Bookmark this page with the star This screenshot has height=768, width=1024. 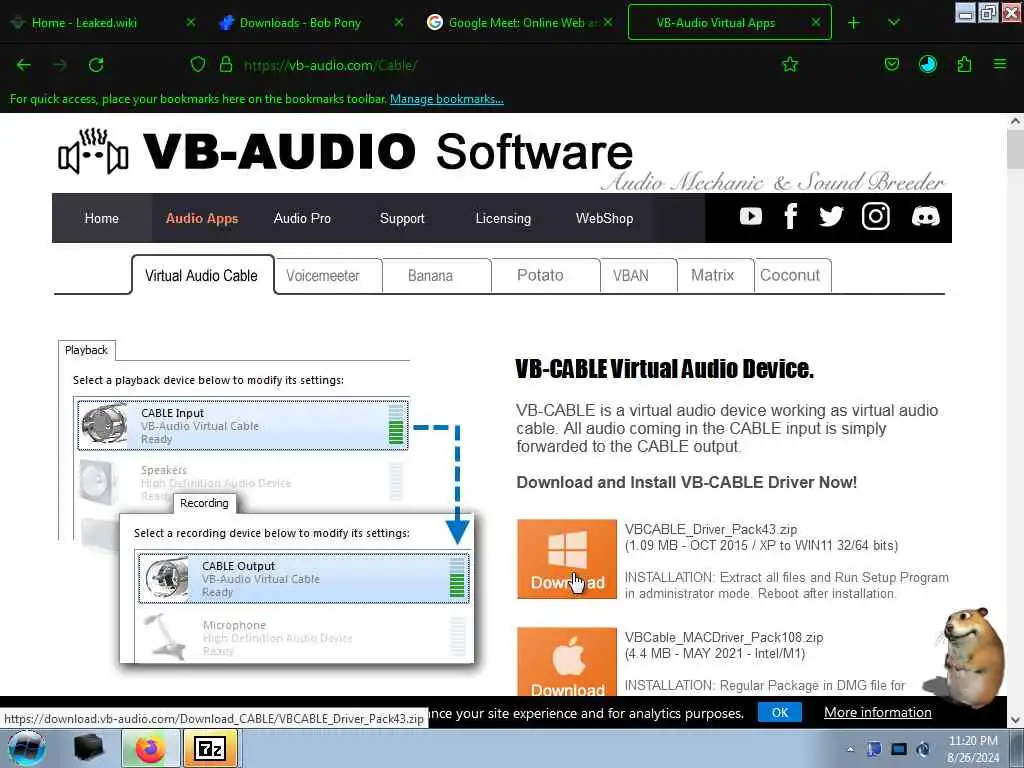(x=790, y=64)
